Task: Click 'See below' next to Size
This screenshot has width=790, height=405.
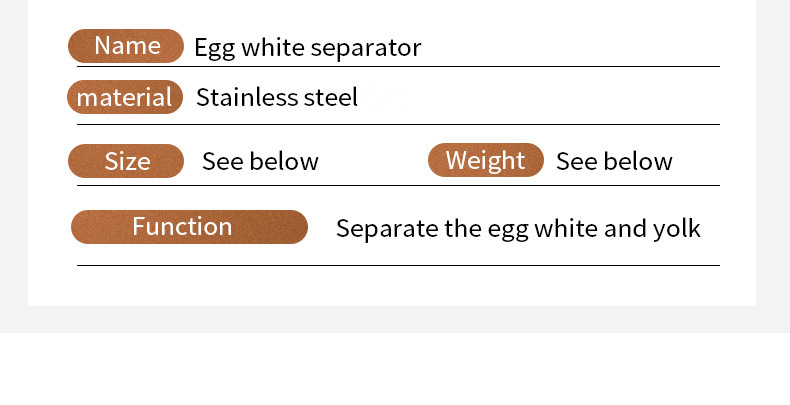Action: point(260,161)
